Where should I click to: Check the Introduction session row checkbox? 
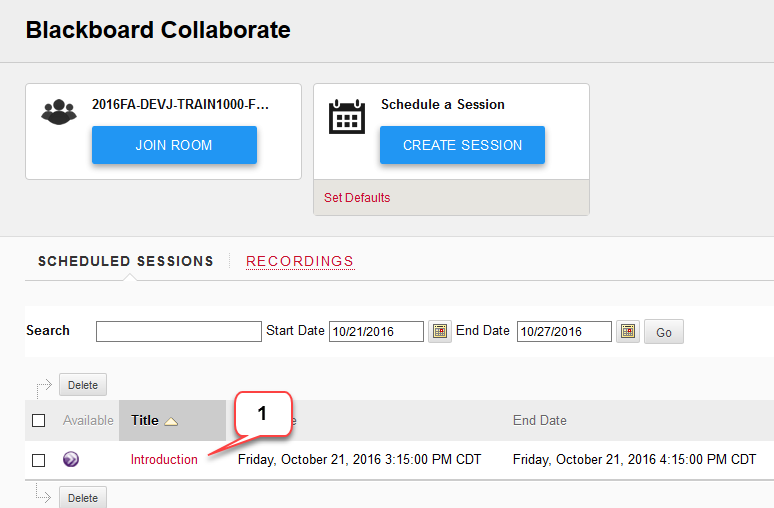click(39, 460)
